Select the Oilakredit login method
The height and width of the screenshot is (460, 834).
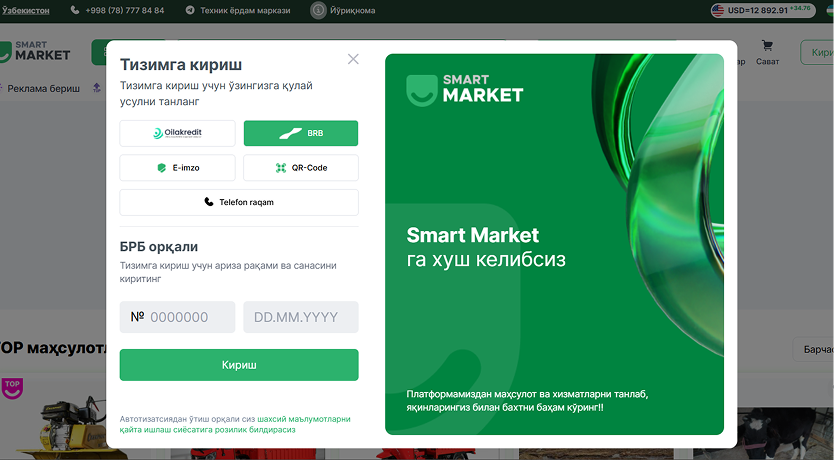tap(177, 133)
